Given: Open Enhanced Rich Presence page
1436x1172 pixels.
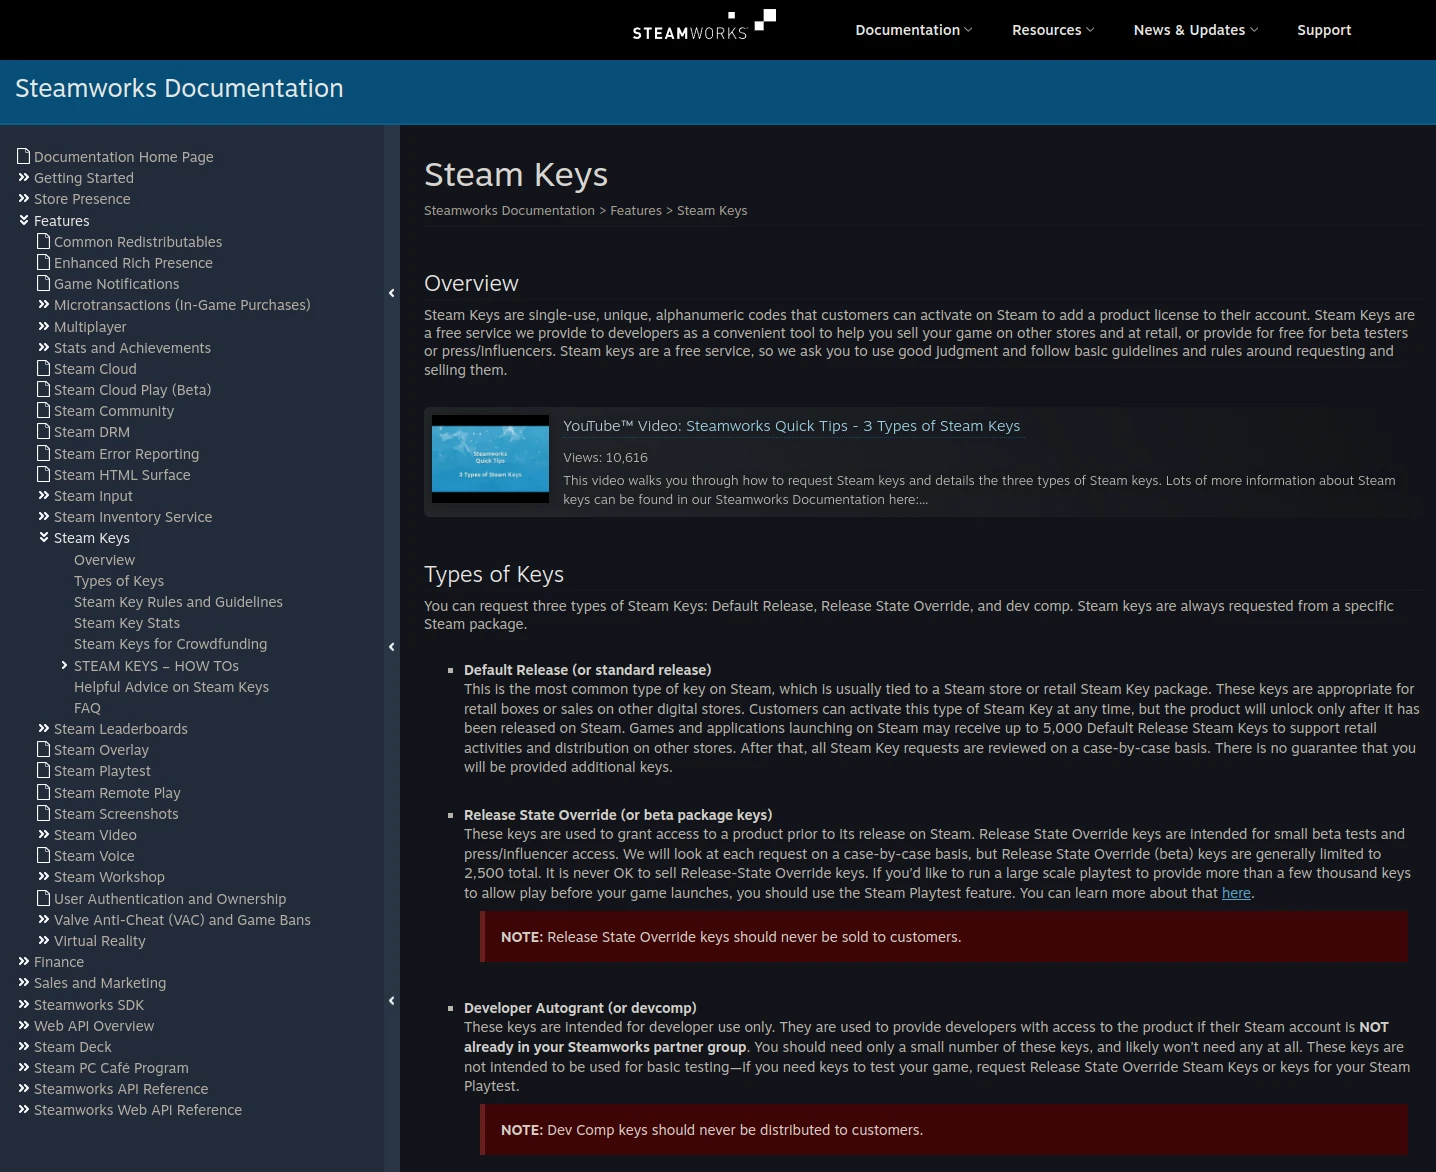Looking at the screenshot, I should point(133,263).
